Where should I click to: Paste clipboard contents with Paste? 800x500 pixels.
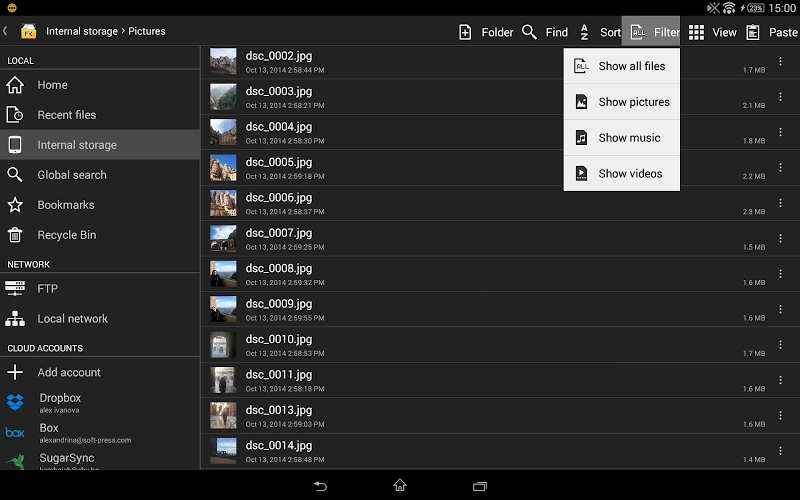click(x=772, y=32)
